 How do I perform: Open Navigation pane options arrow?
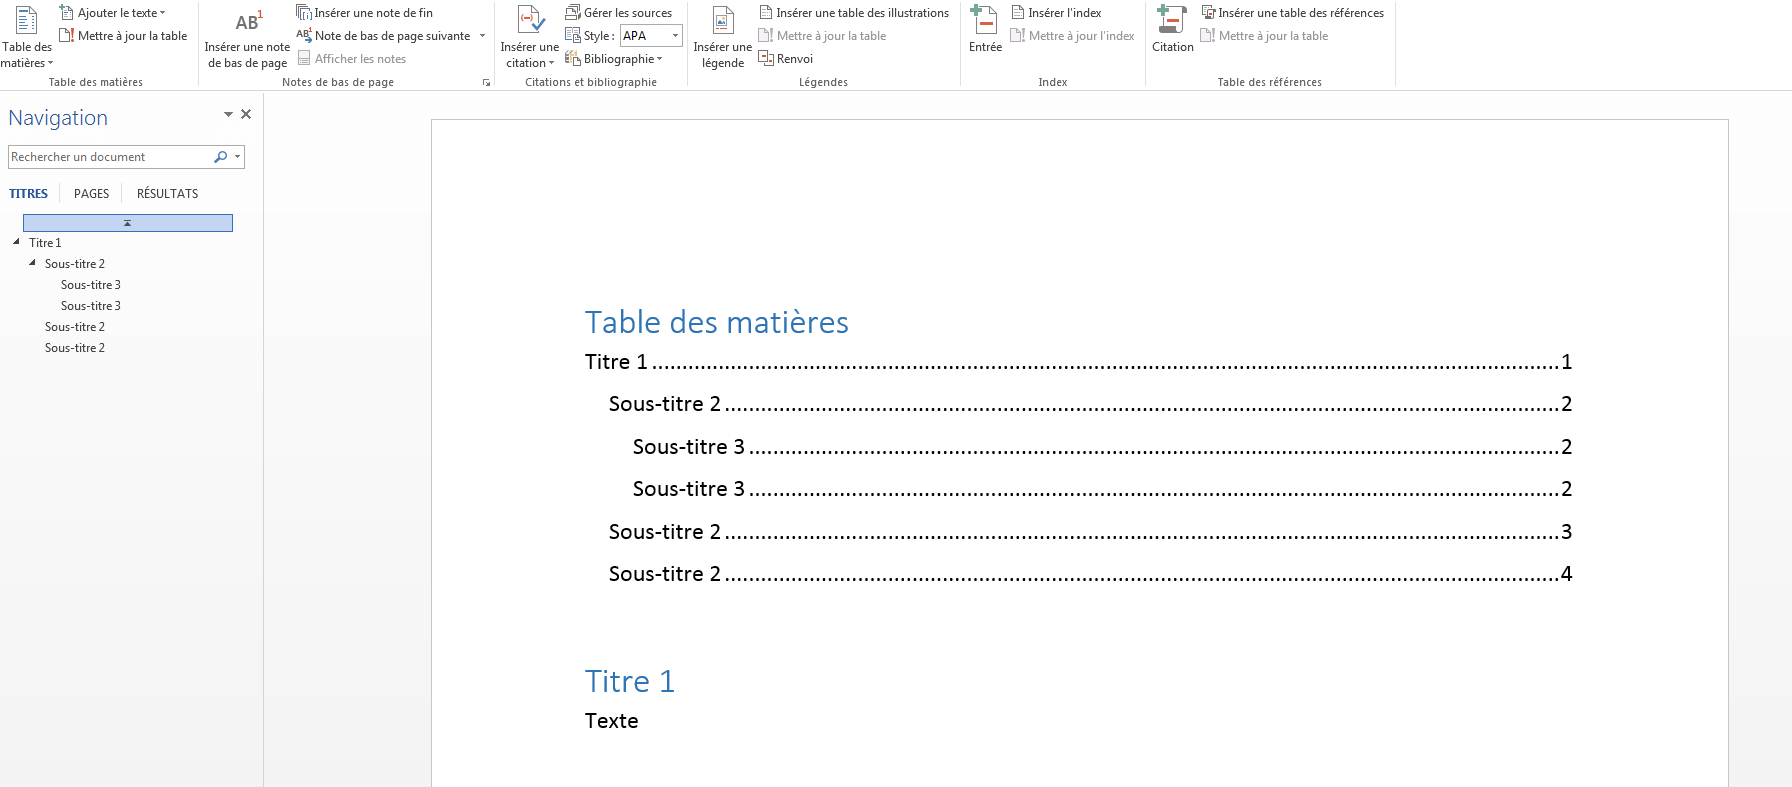click(x=228, y=114)
